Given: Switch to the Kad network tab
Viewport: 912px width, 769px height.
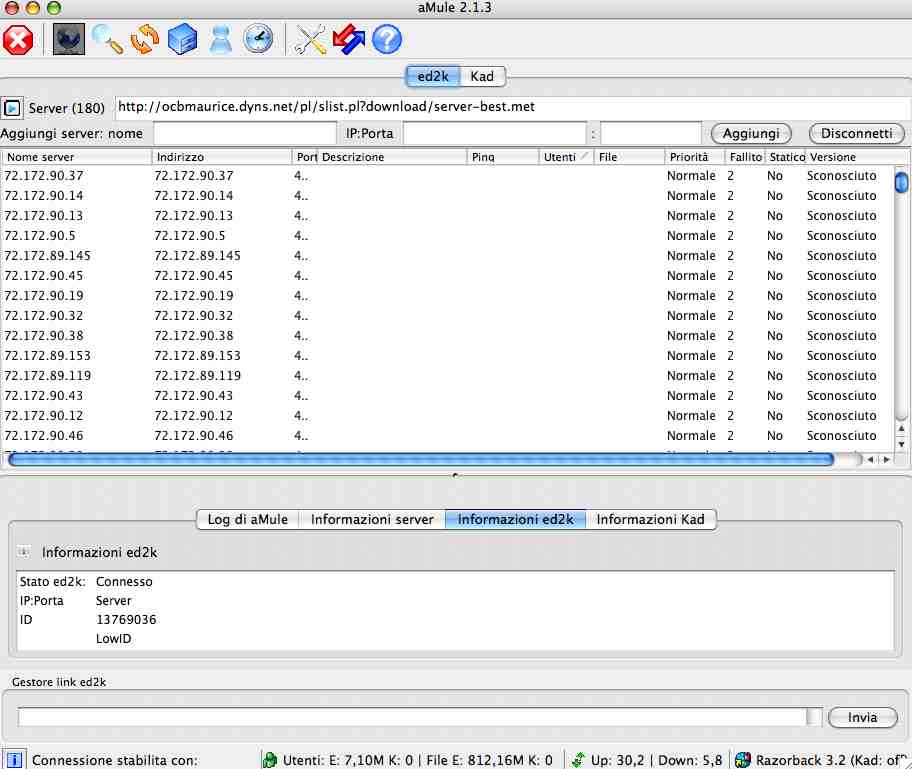Looking at the screenshot, I should point(482,76).
